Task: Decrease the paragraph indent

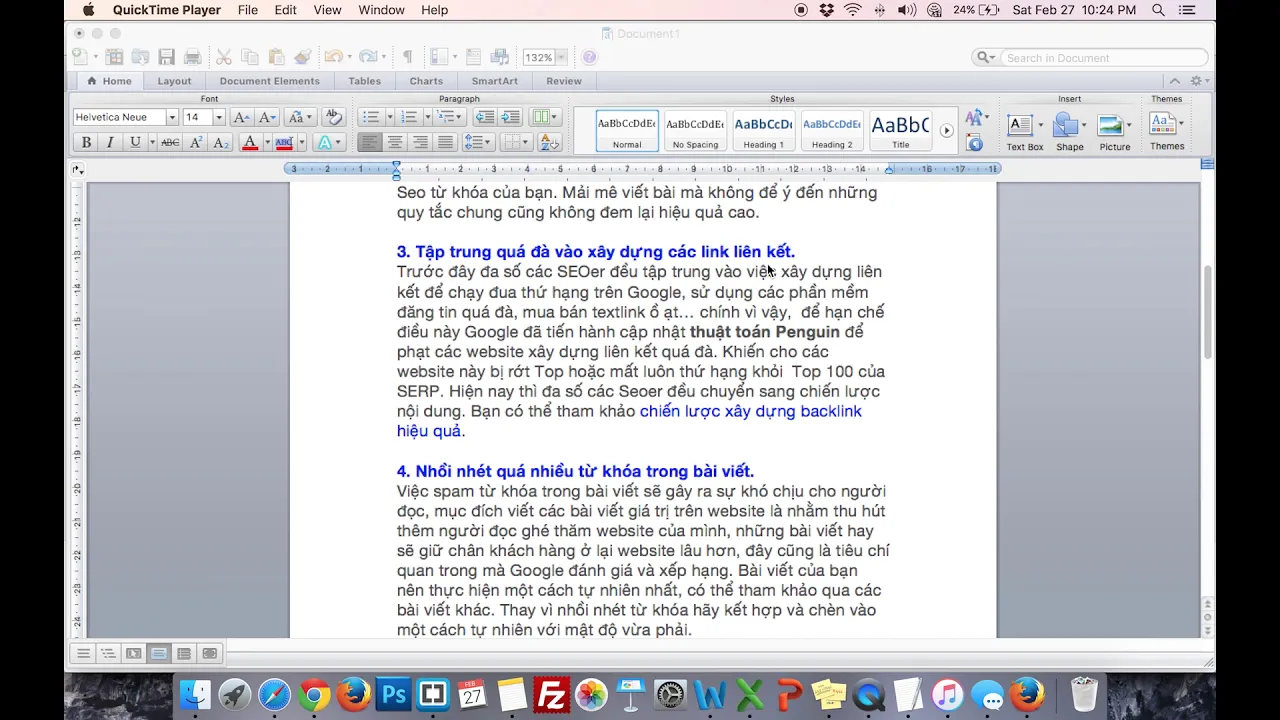Action: pyautogui.click(x=485, y=117)
